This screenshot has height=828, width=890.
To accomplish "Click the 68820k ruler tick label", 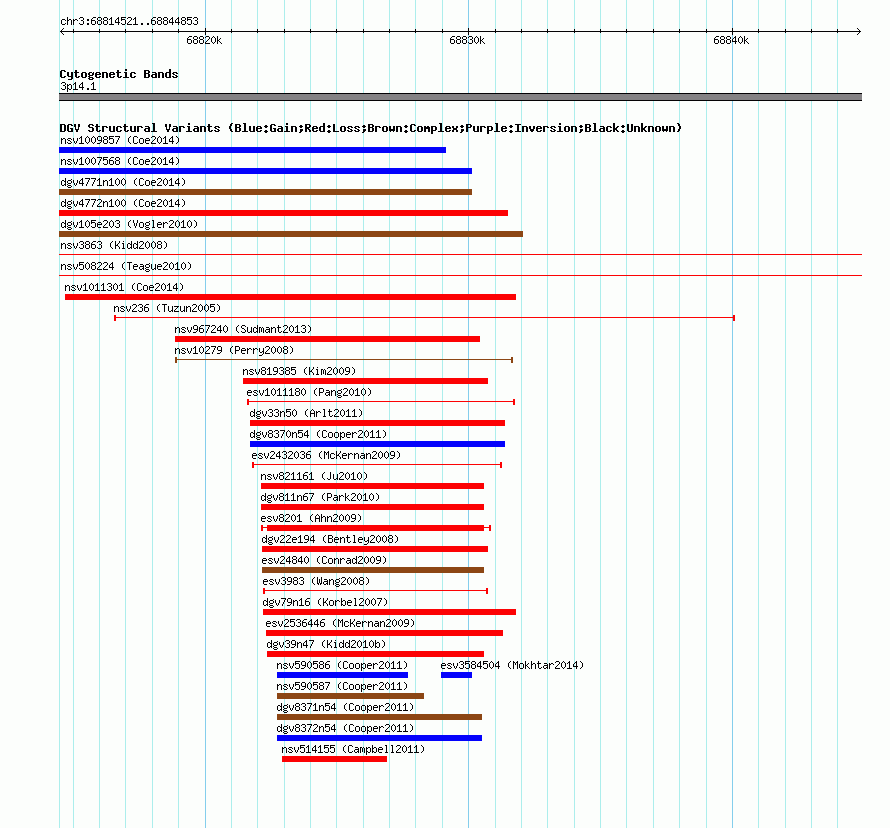I will coord(204,40).
